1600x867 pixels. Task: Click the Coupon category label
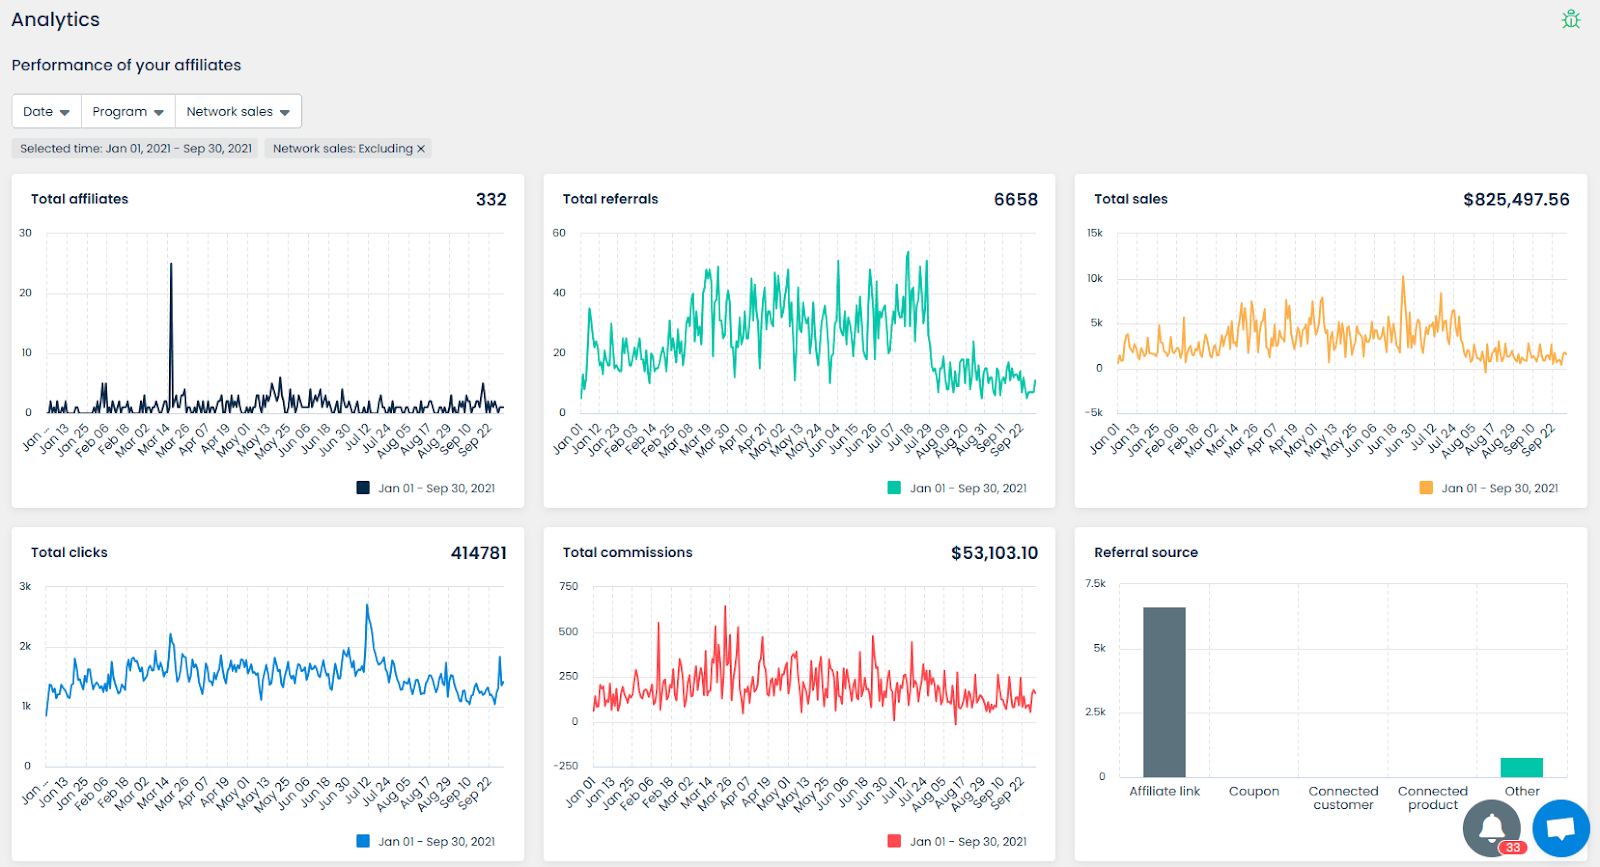[1254, 791]
